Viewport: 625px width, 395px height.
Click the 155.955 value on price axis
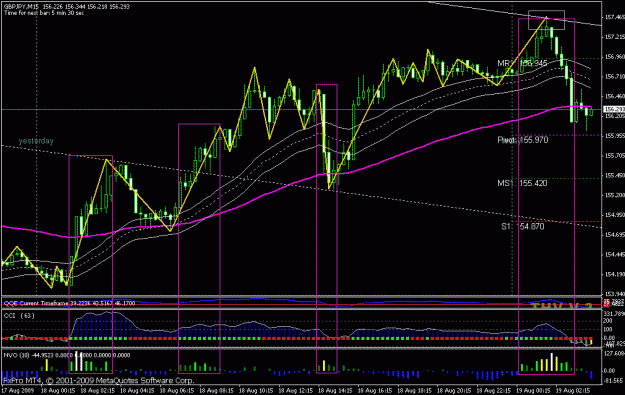[x=615, y=136]
